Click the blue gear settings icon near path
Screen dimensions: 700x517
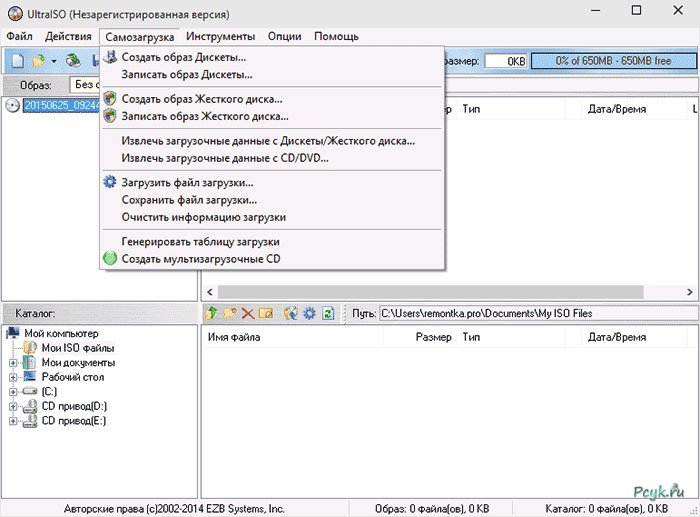coord(308,314)
